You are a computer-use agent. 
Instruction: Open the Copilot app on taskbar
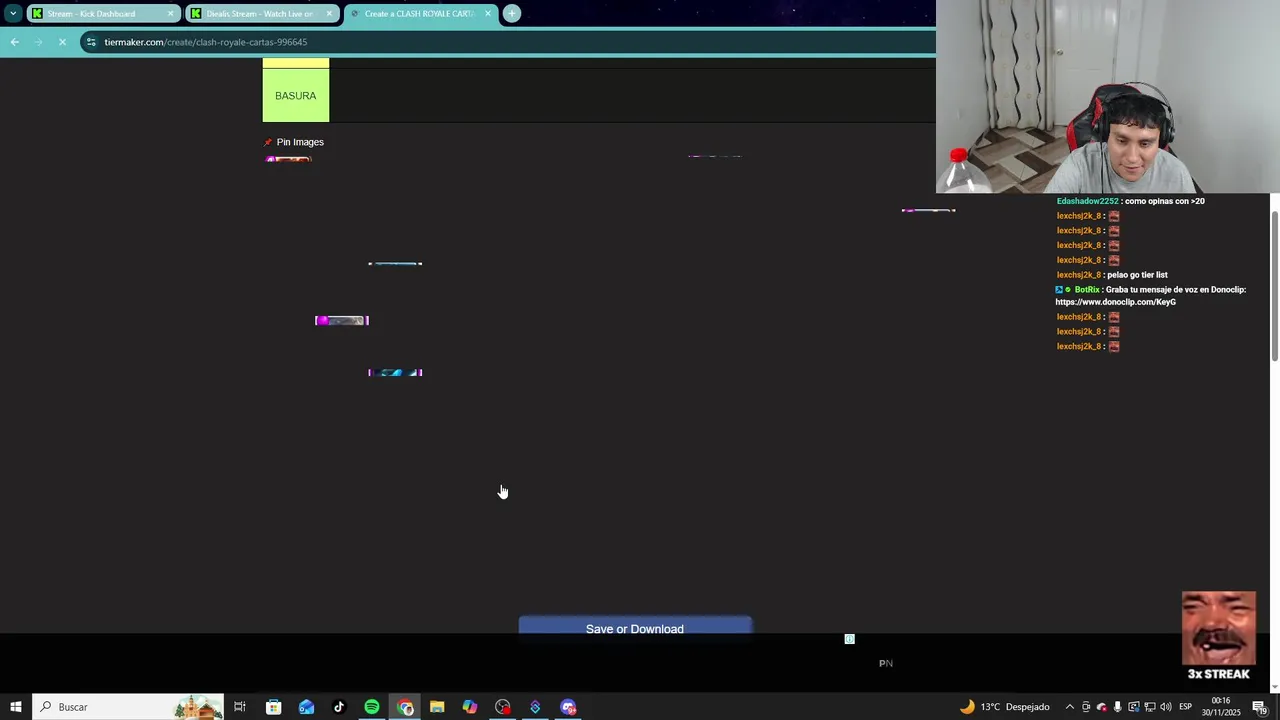[470, 707]
